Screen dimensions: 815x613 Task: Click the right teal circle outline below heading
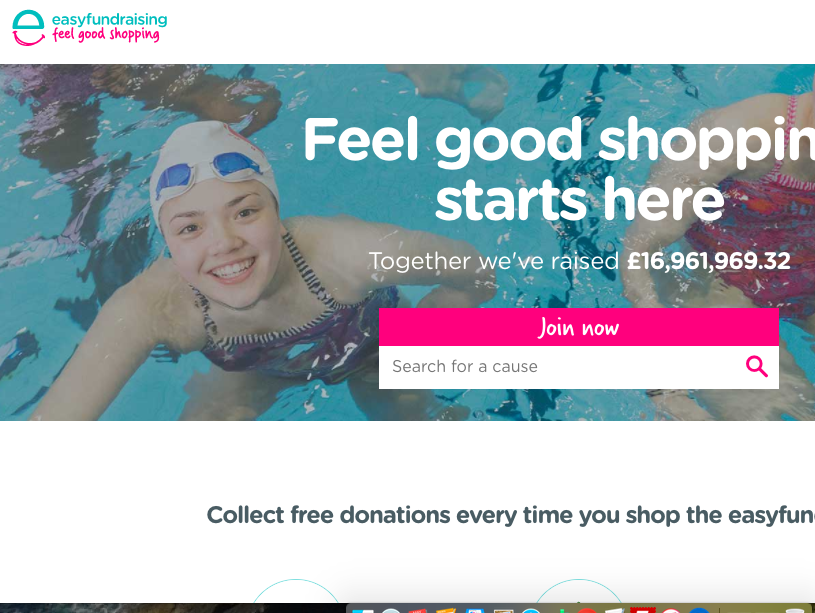tap(578, 591)
